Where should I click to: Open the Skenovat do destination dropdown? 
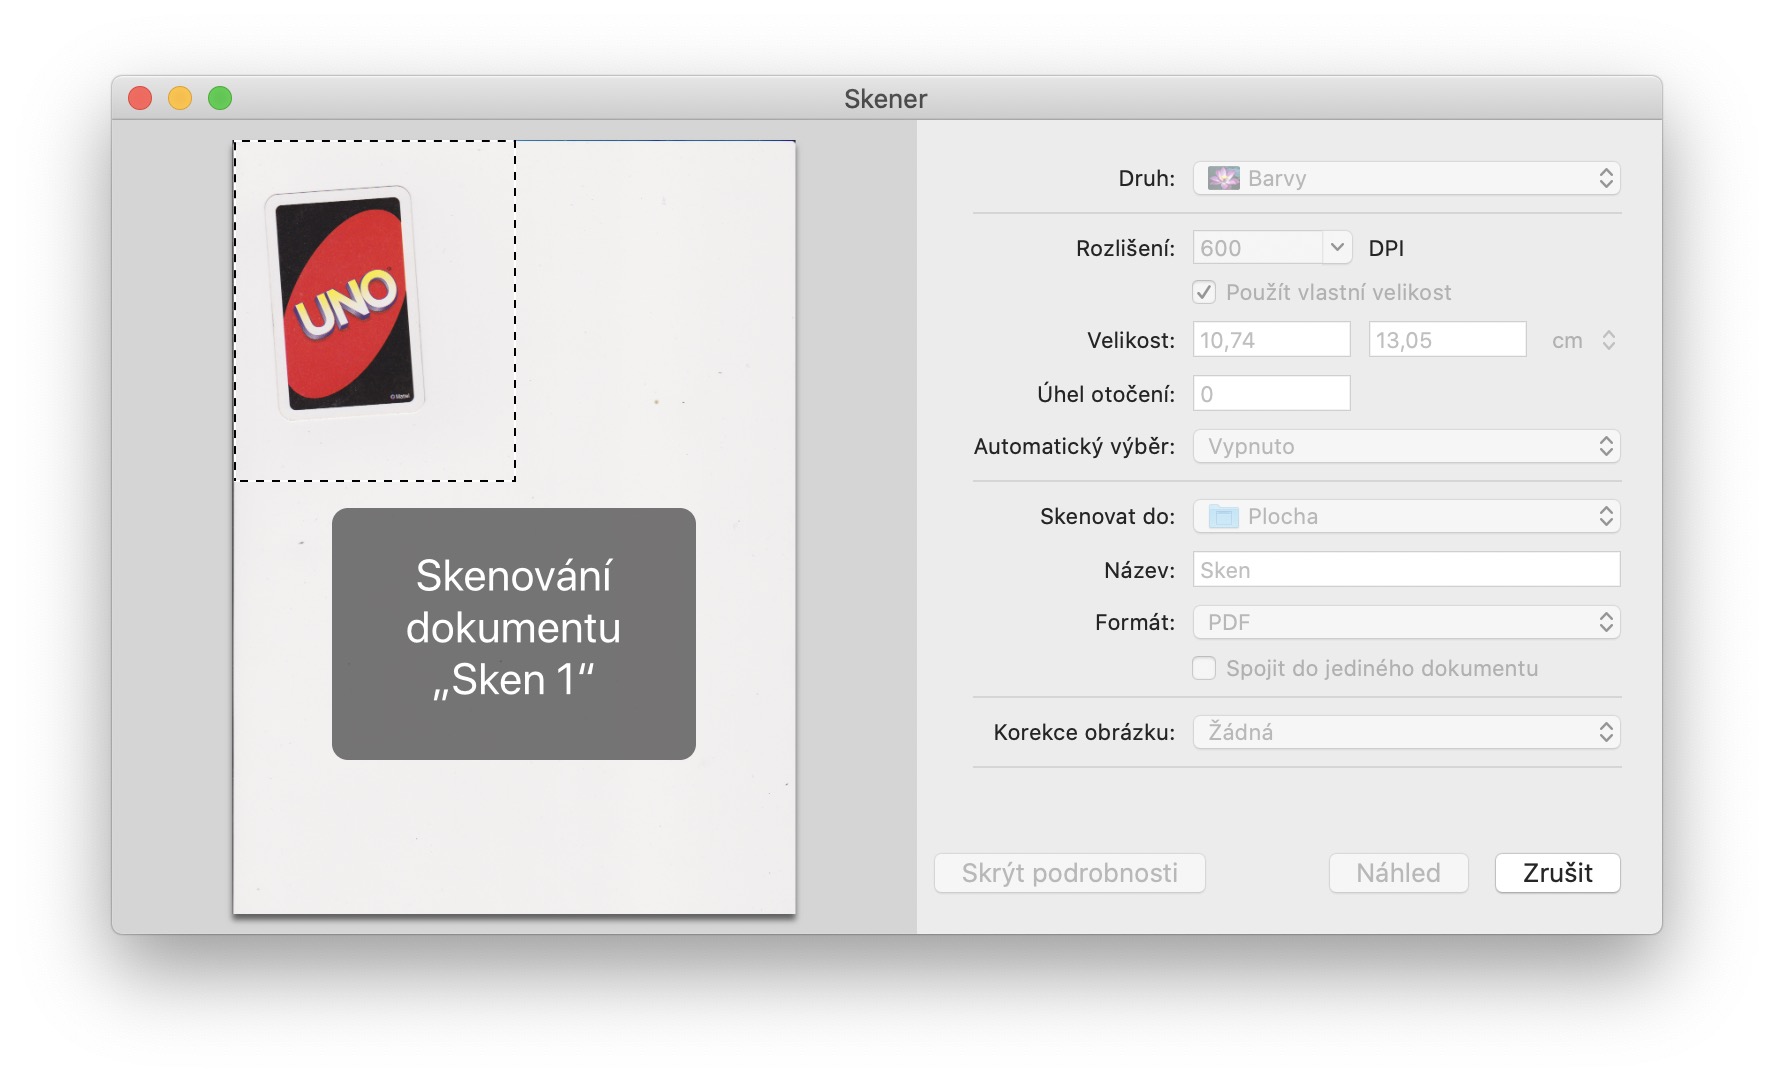(x=1406, y=516)
